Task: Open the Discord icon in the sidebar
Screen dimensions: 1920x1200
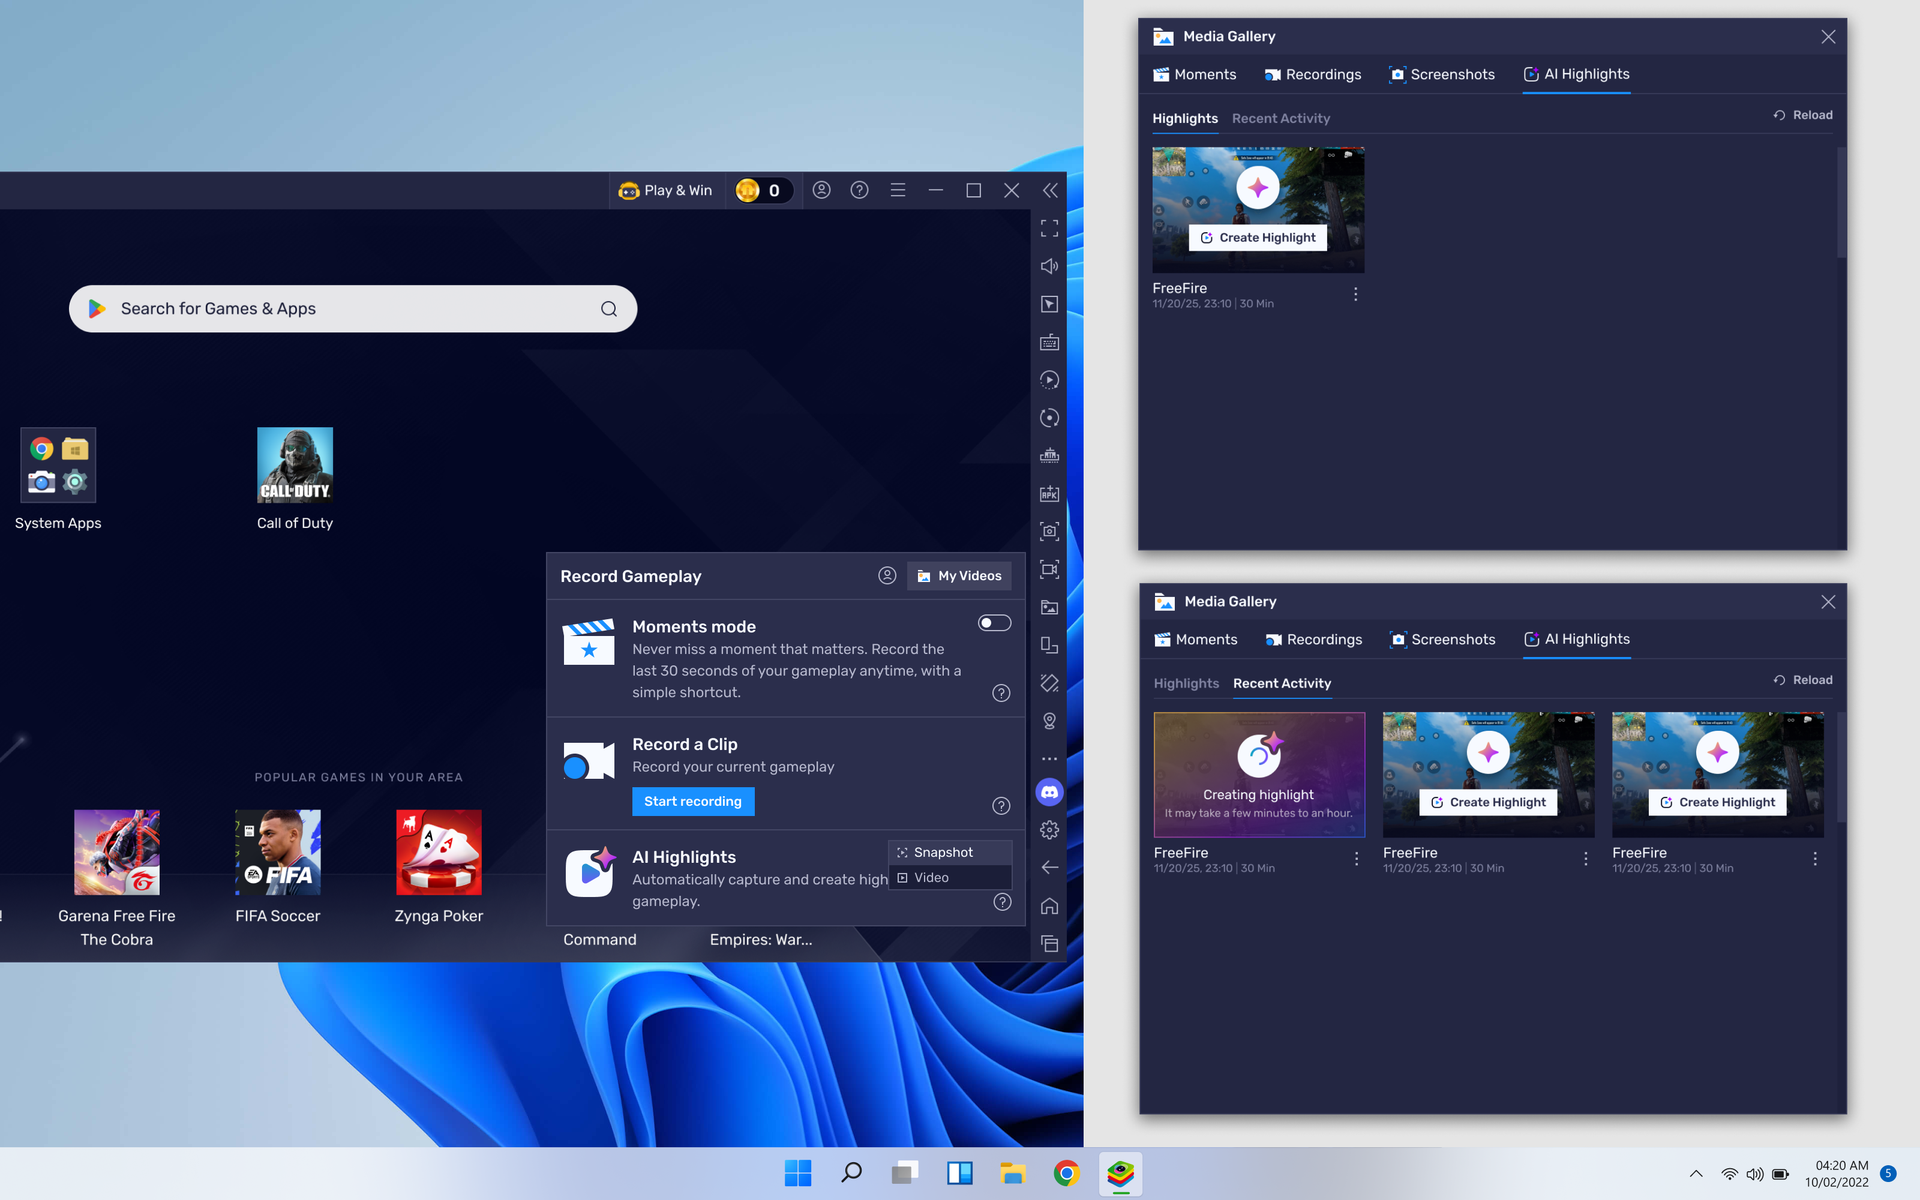Action: click(1049, 792)
